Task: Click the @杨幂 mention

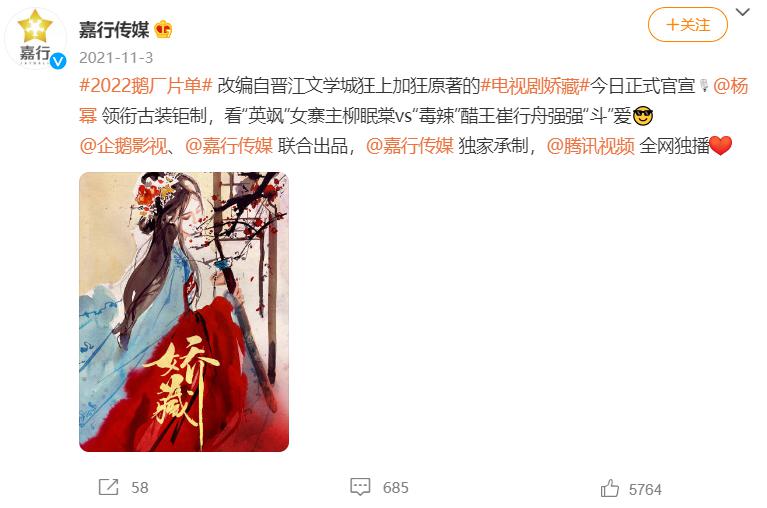Action: click(x=731, y=86)
